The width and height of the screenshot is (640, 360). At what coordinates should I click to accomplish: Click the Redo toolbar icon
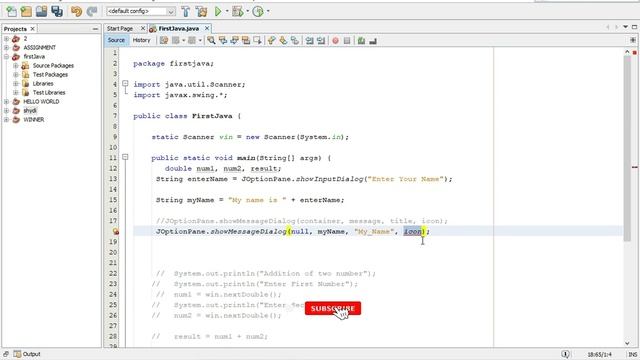(x=92, y=11)
